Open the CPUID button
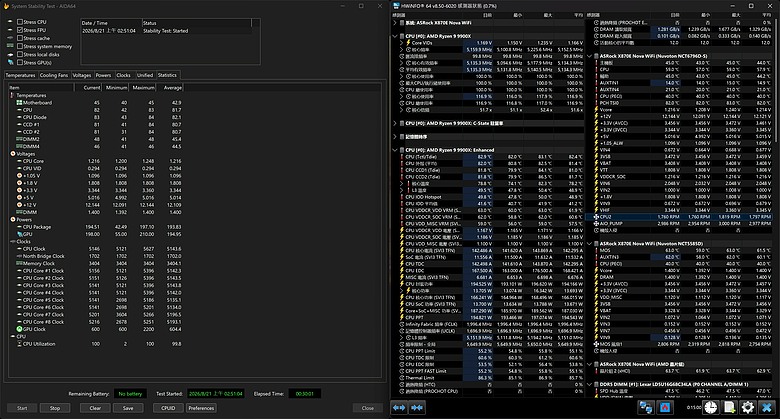Screen dimensions: 780x419 [x=168, y=408]
